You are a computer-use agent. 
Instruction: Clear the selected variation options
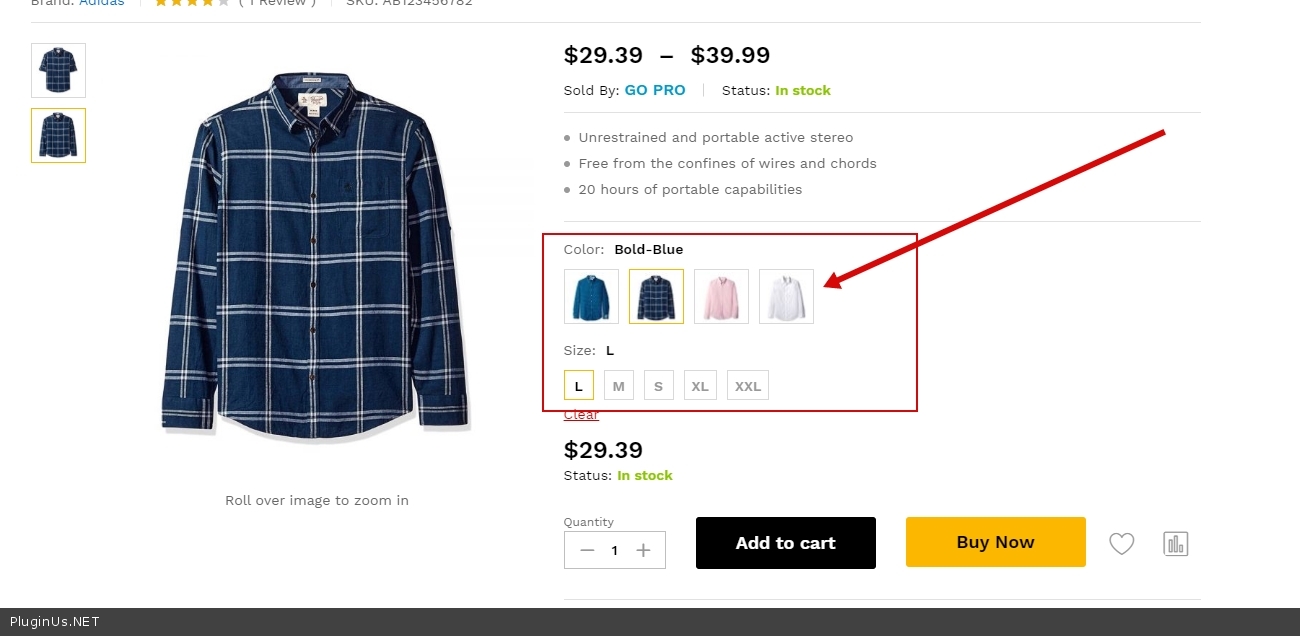(581, 415)
